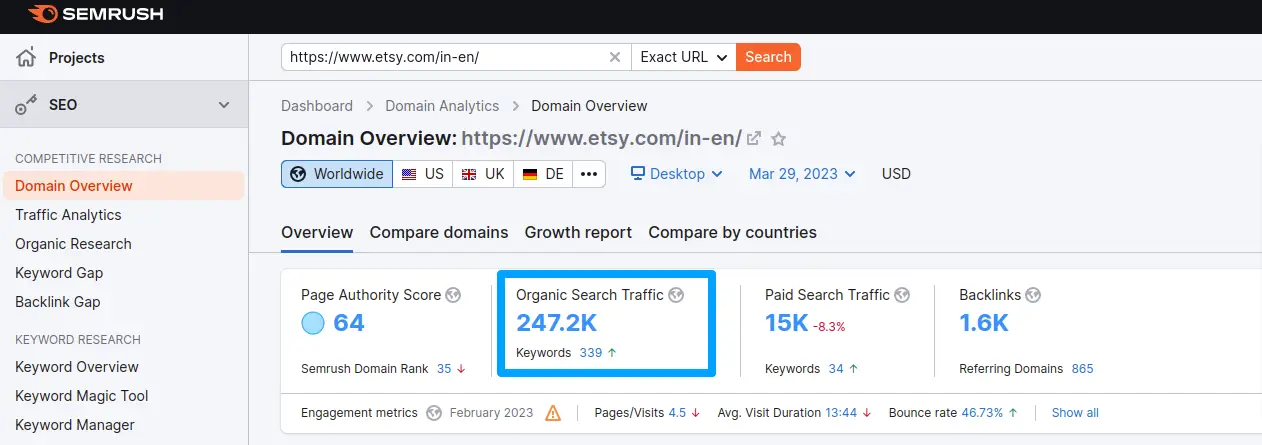Open Paid Search Traffic 15K value
This screenshot has width=1262, height=445.
[786, 323]
